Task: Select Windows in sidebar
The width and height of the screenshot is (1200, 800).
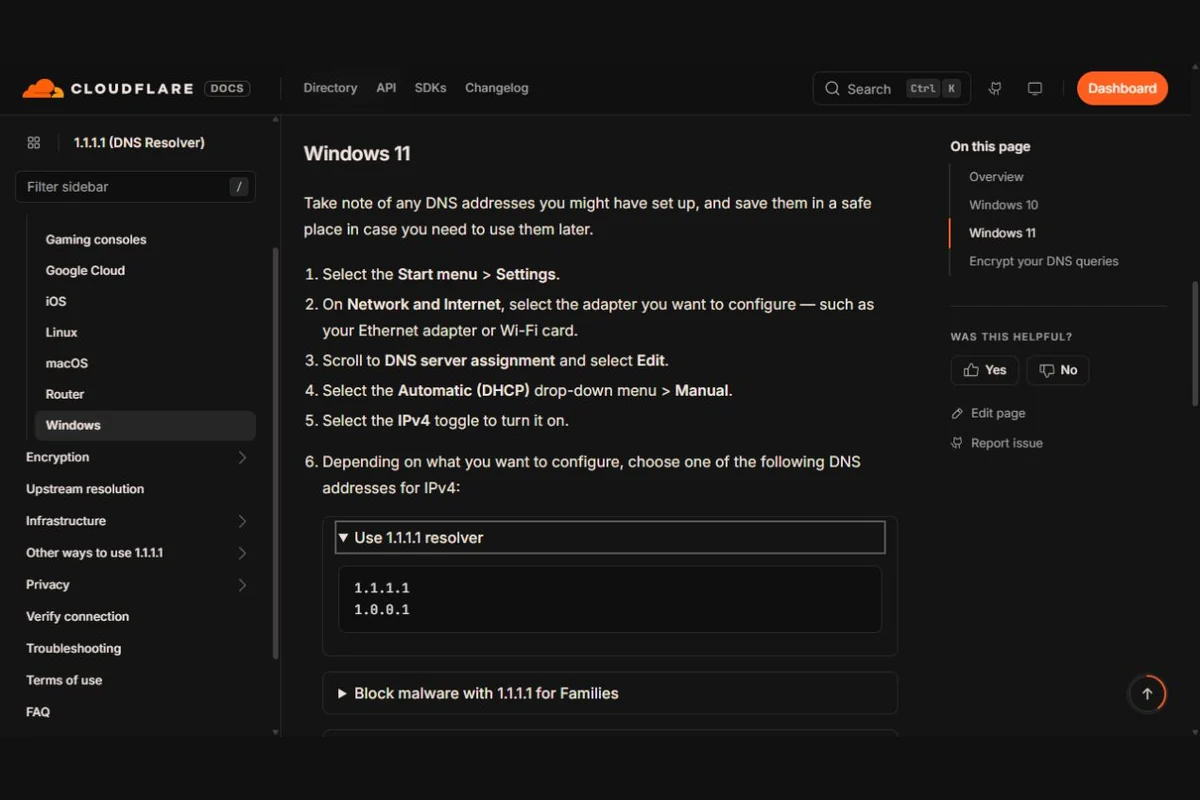Action: [x=145, y=425]
